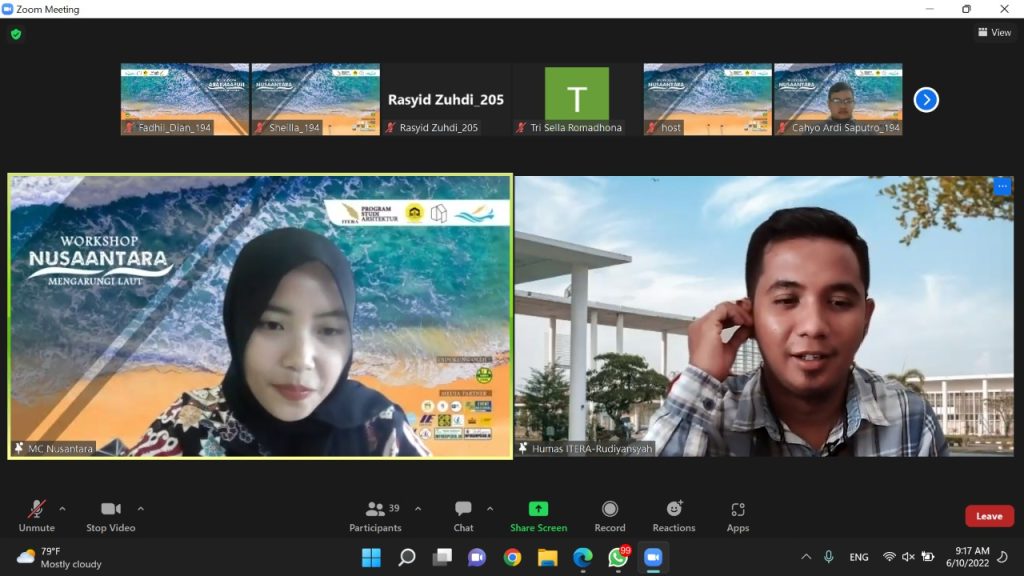1024x576 pixels.
Task: Start recording the meeting
Action: pos(610,516)
